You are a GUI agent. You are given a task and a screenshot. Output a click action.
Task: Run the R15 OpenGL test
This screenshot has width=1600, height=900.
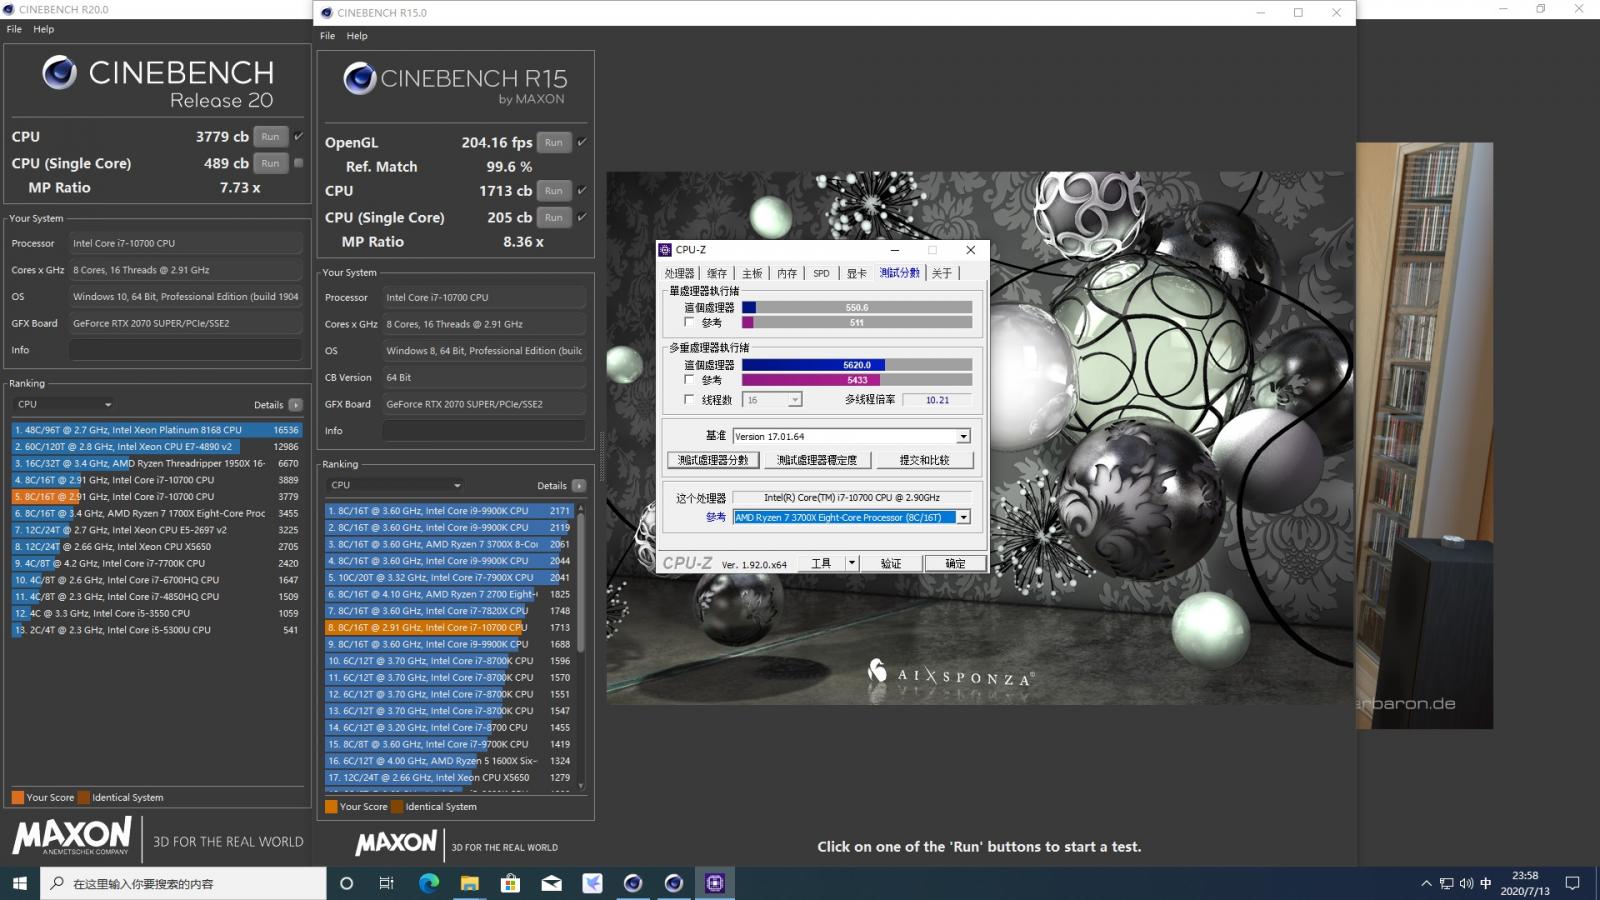point(554,142)
